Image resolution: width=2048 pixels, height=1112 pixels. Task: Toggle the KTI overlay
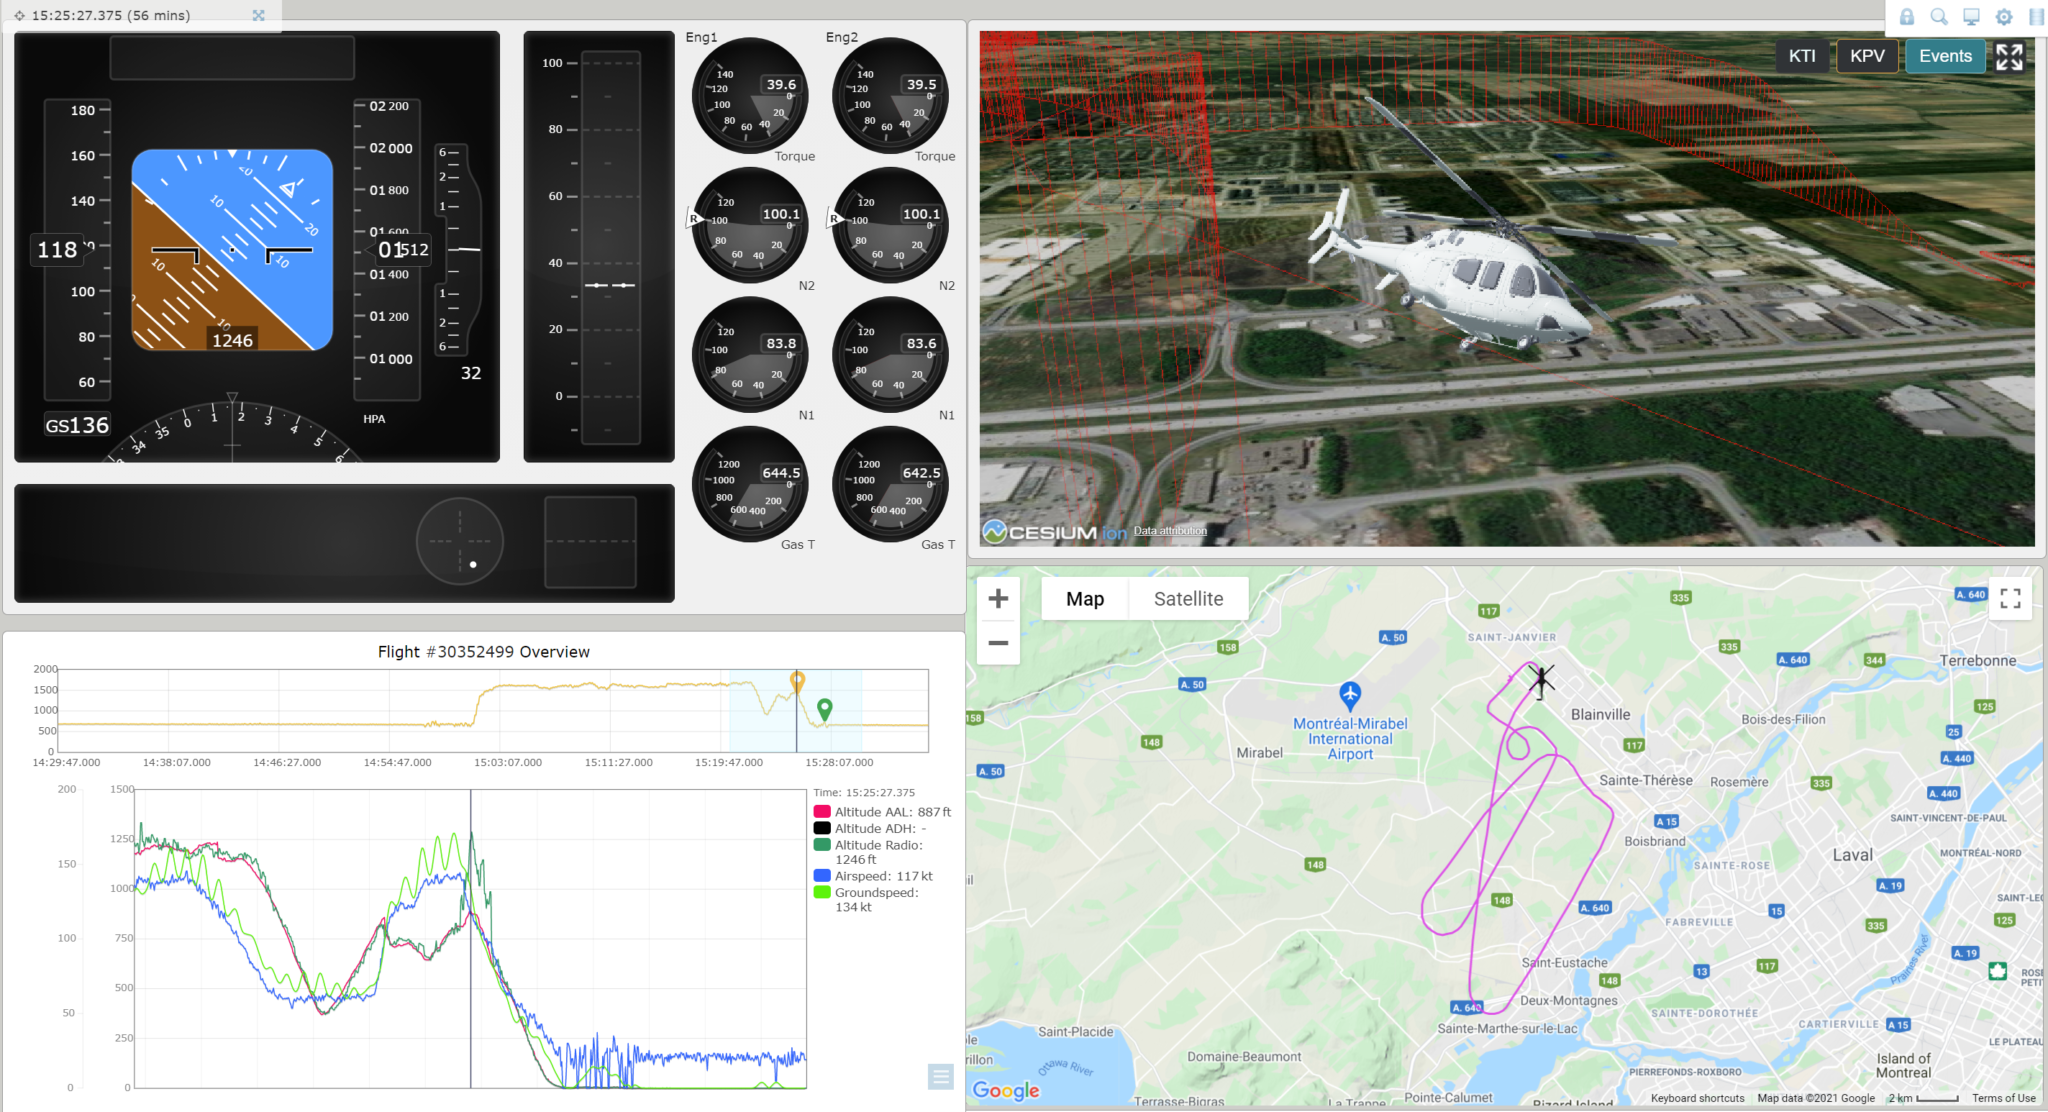(1803, 56)
